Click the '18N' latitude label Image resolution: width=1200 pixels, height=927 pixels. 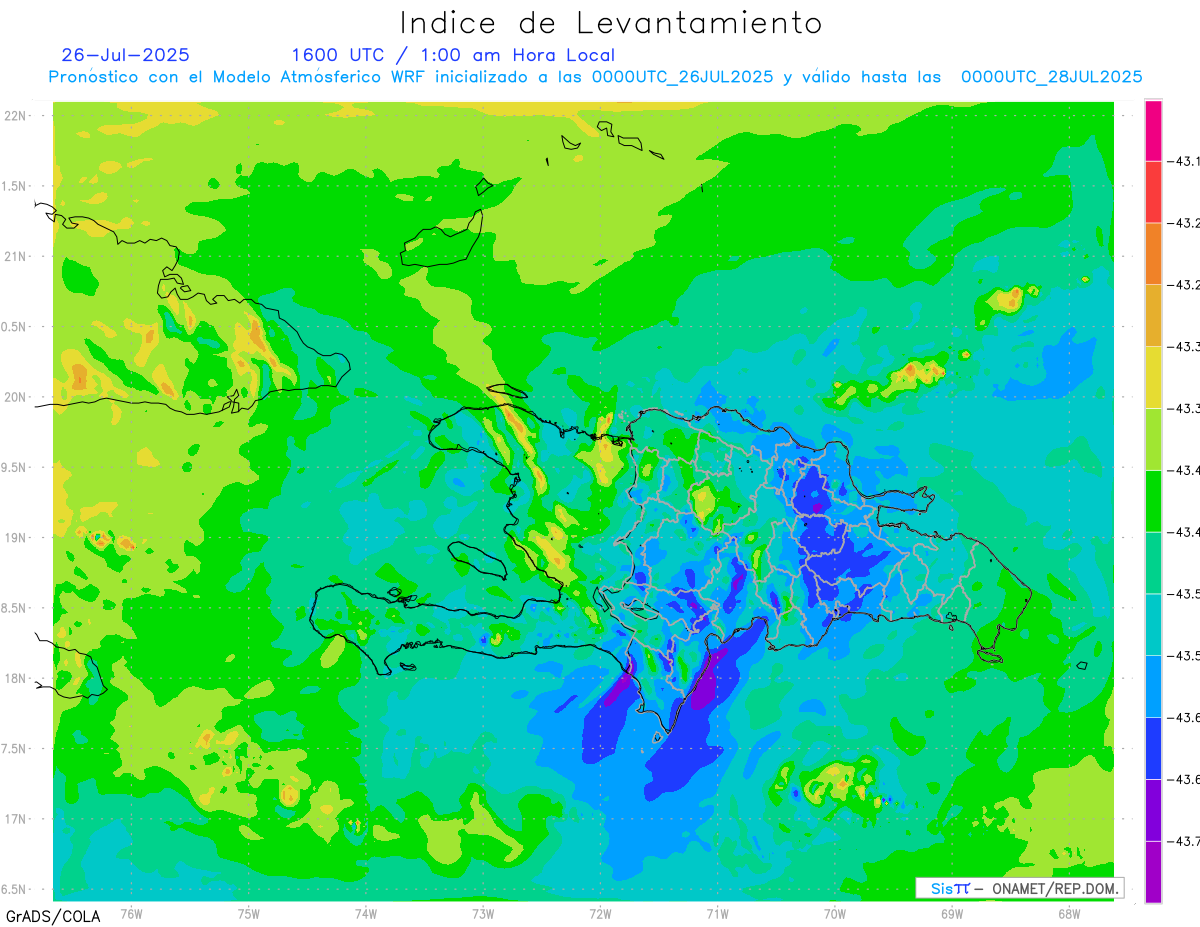click(17, 678)
